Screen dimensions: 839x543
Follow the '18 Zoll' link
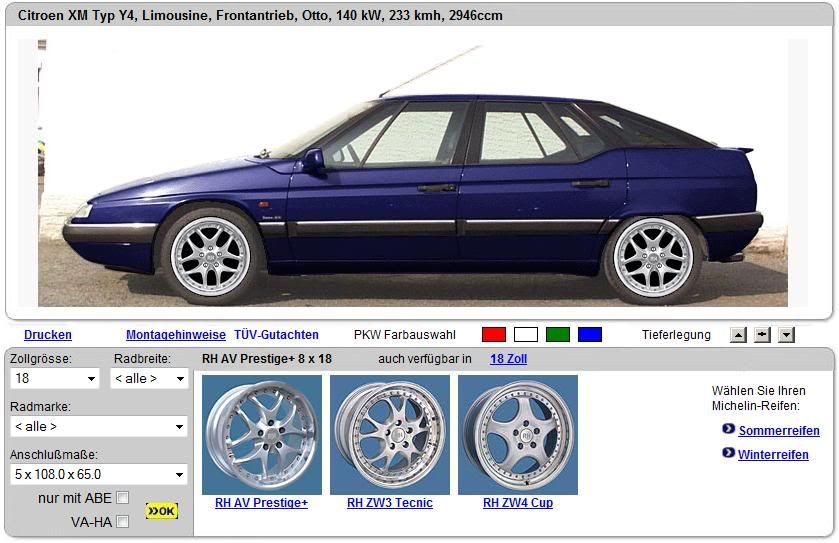508,359
